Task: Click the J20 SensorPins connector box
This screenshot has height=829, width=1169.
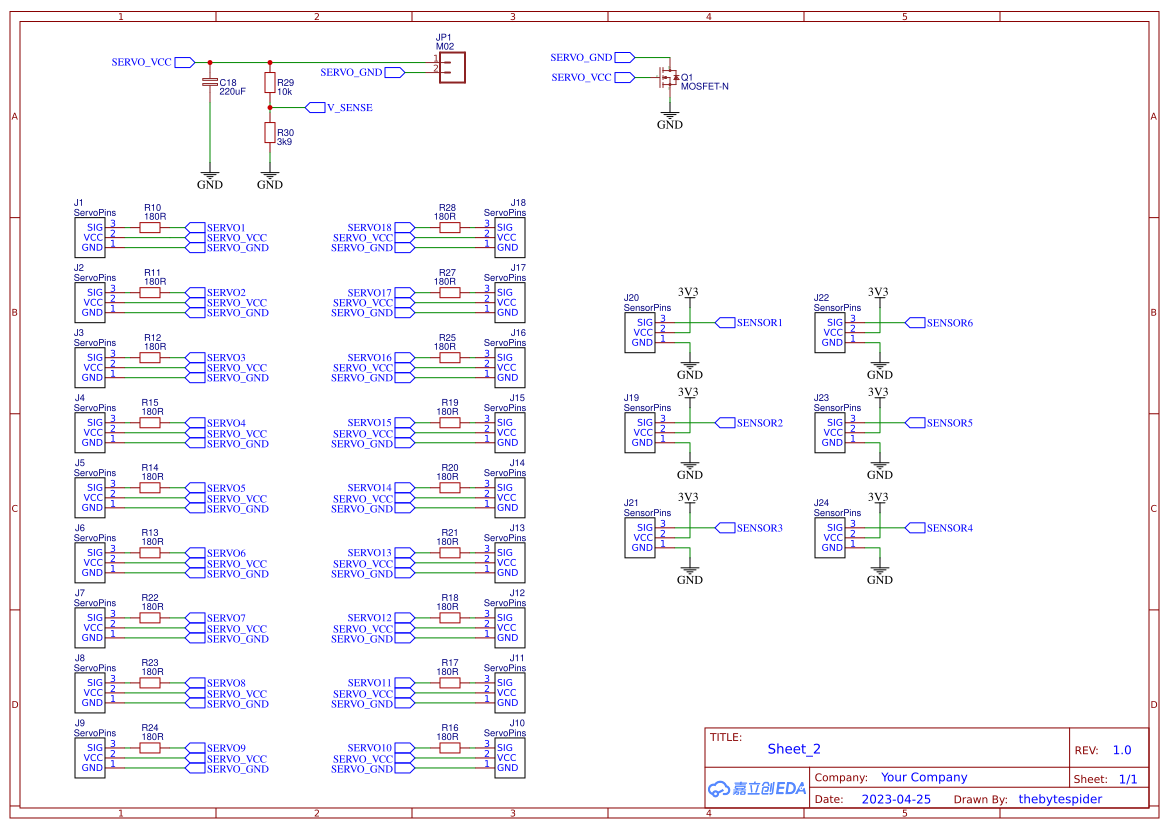Action: [x=640, y=332]
